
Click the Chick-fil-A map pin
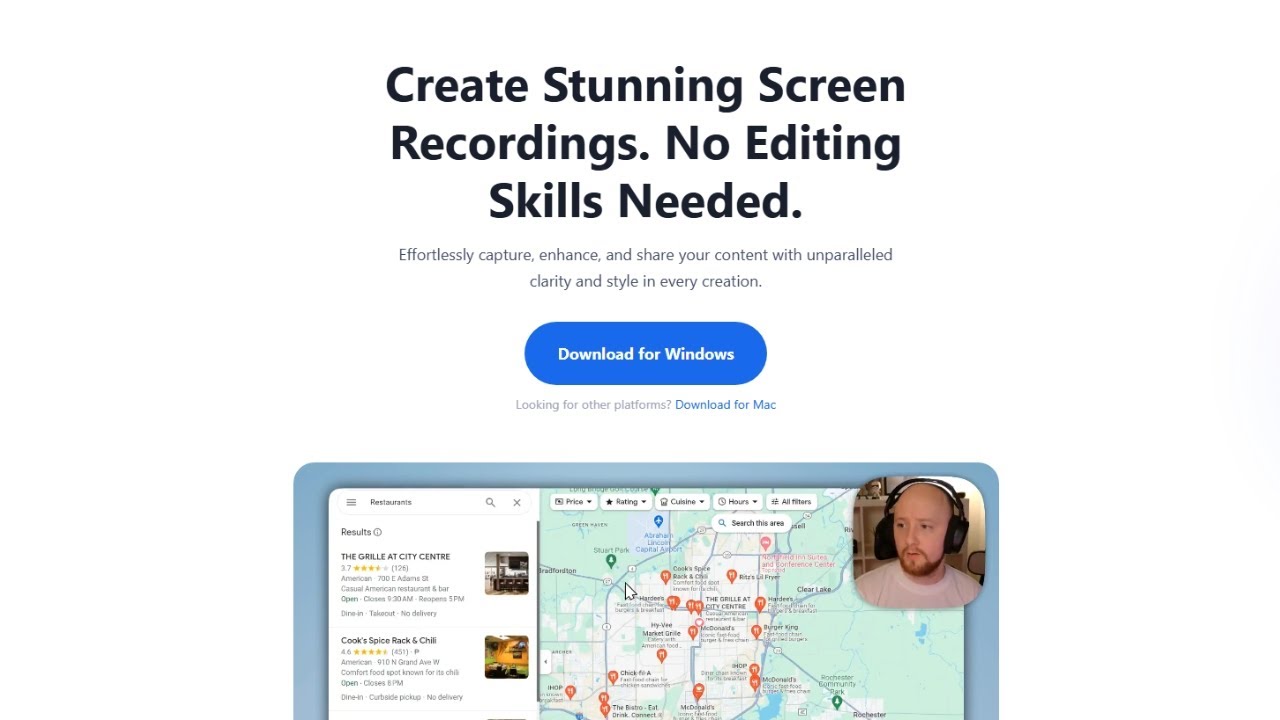click(x=613, y=677)
